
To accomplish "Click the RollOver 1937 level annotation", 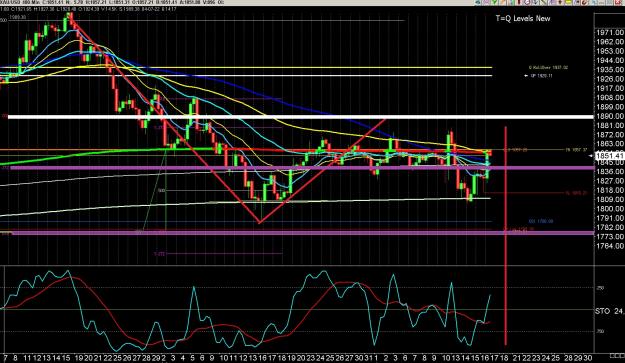I will 548,67.
